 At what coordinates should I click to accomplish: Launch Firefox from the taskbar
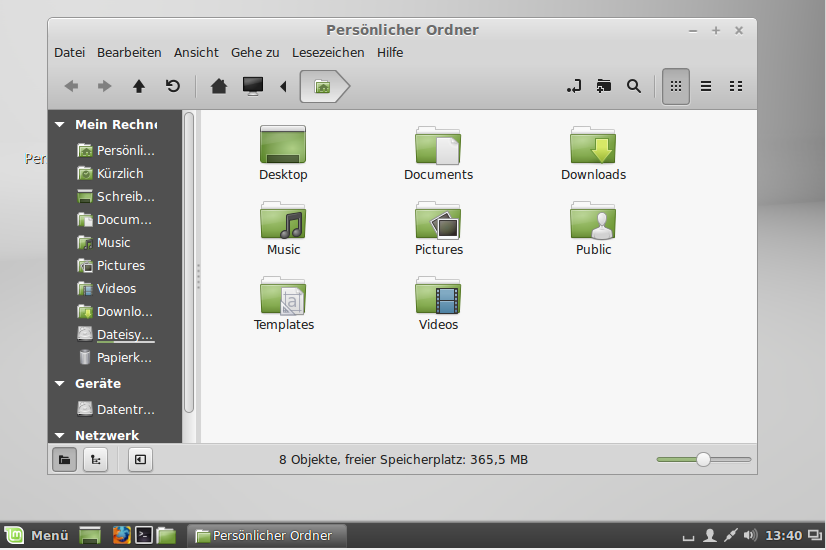[x=121, y=536]
